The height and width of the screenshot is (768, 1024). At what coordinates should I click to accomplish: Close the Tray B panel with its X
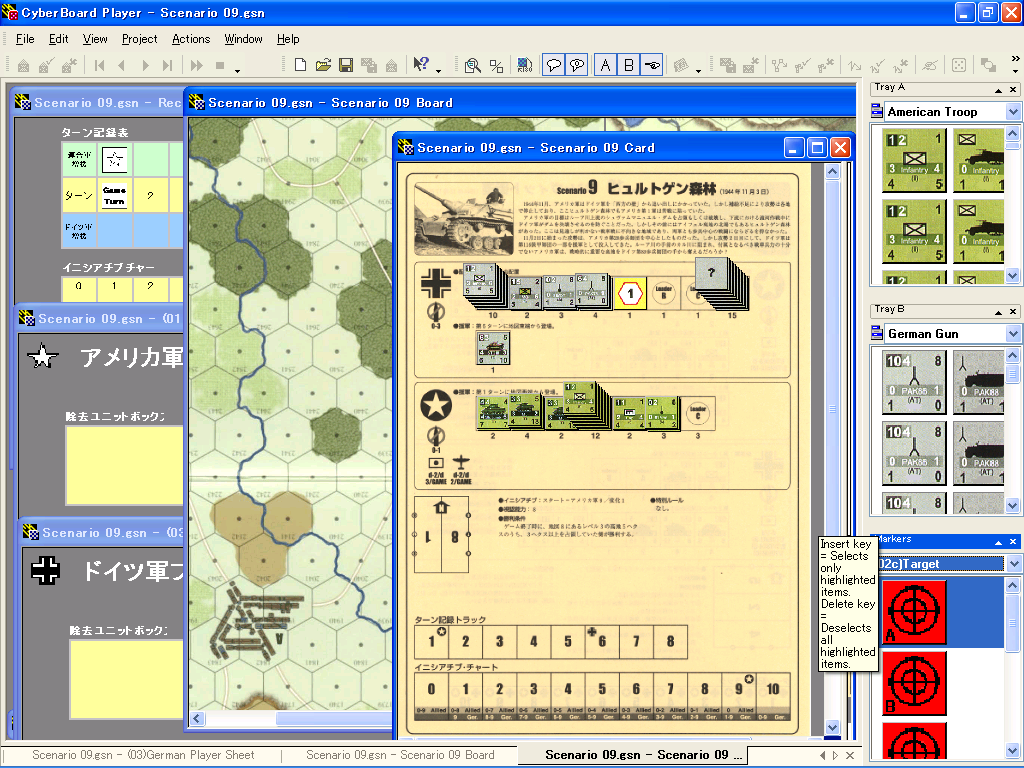[x=1013, y=312]
